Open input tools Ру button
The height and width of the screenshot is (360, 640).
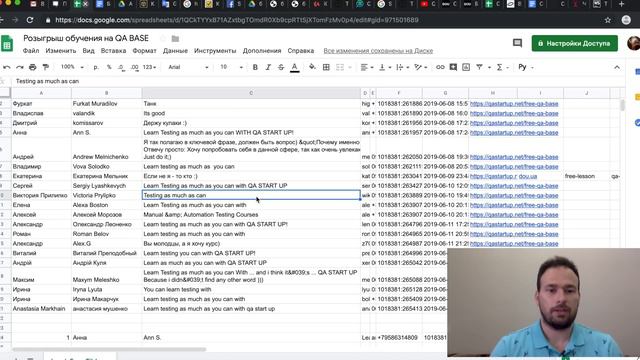pos(522,67)
